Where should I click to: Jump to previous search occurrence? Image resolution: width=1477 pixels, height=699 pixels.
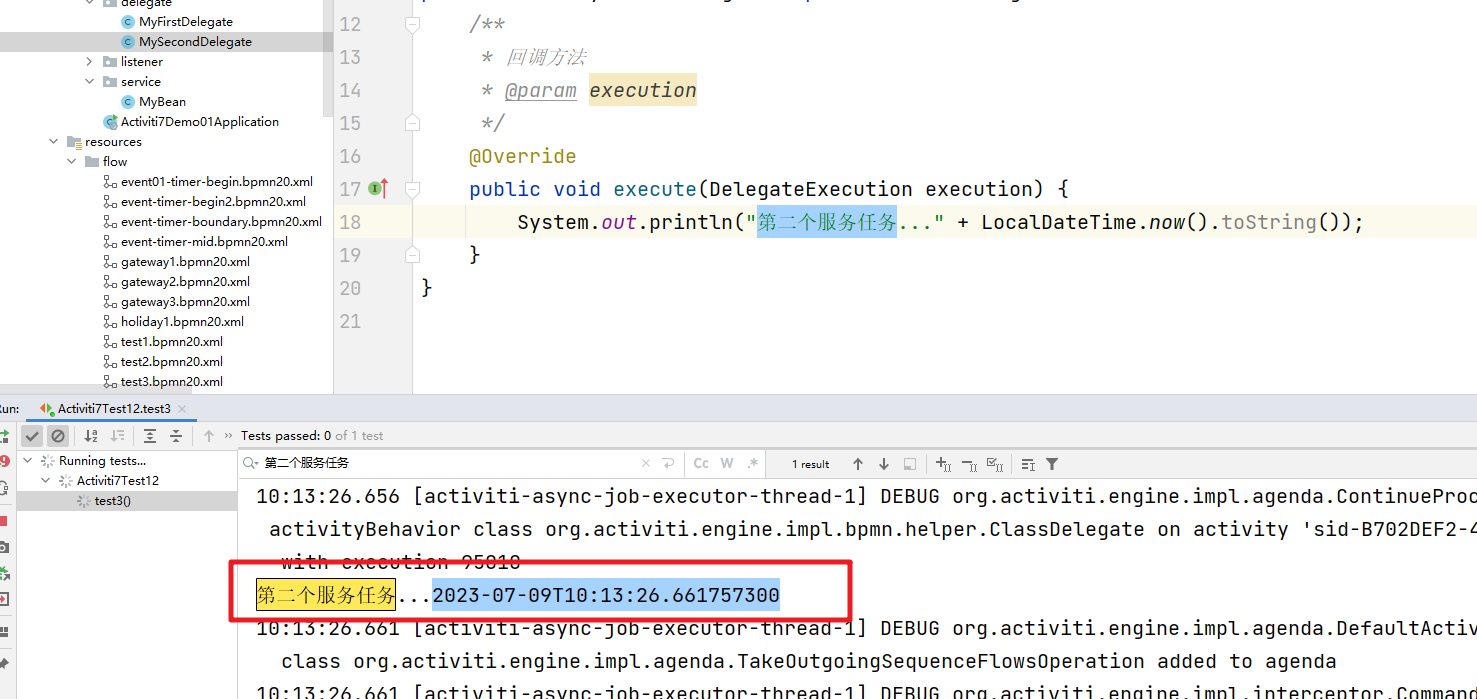pos(858,464)
